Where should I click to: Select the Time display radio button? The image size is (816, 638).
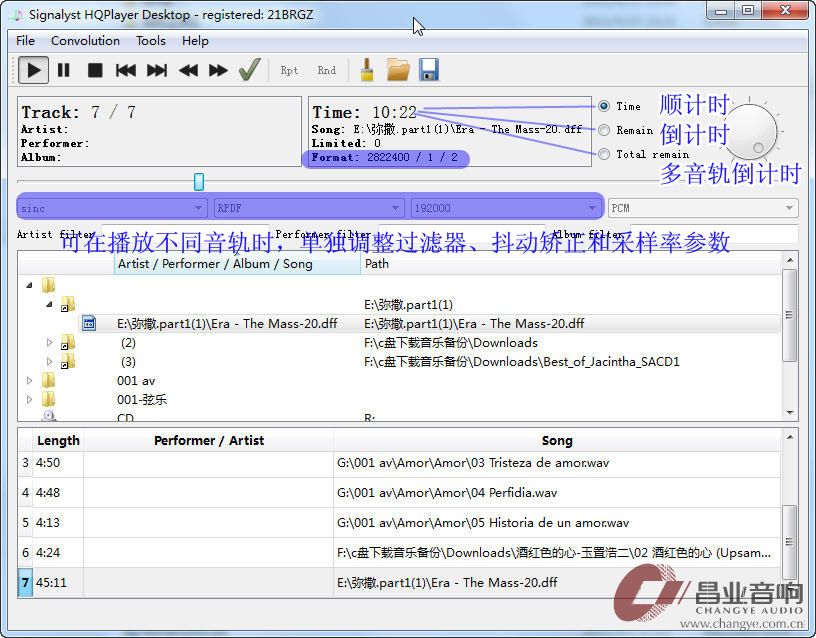tap(604, 106)
